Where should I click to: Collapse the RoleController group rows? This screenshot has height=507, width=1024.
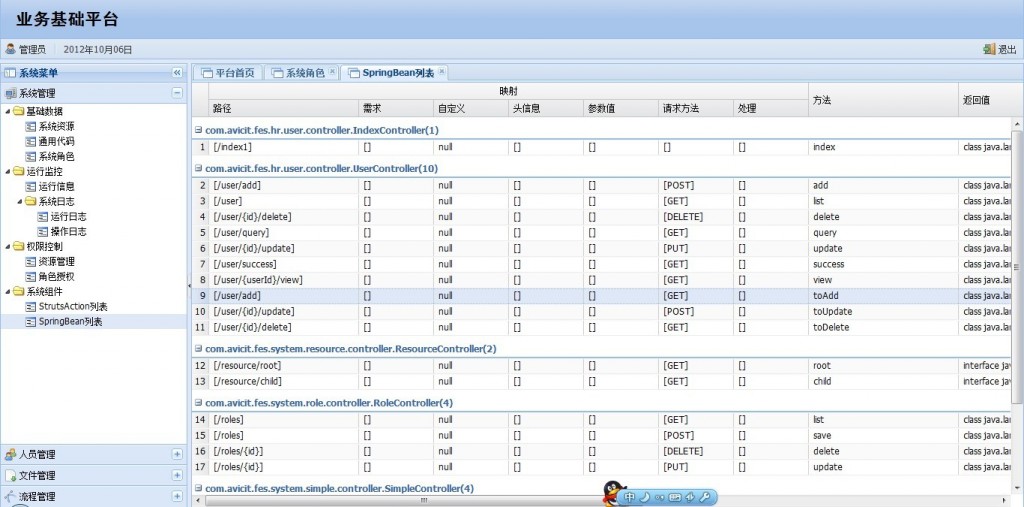pos(198,402)
